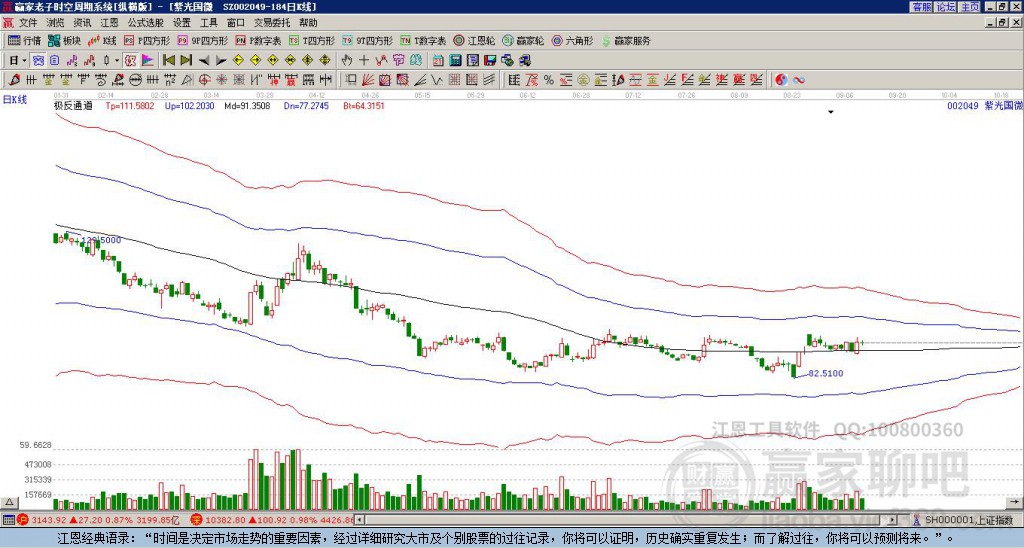The width and height of the screenshot is (1024, 548).
Task: Open the 浏览 menu
Action: coord(56,23)
